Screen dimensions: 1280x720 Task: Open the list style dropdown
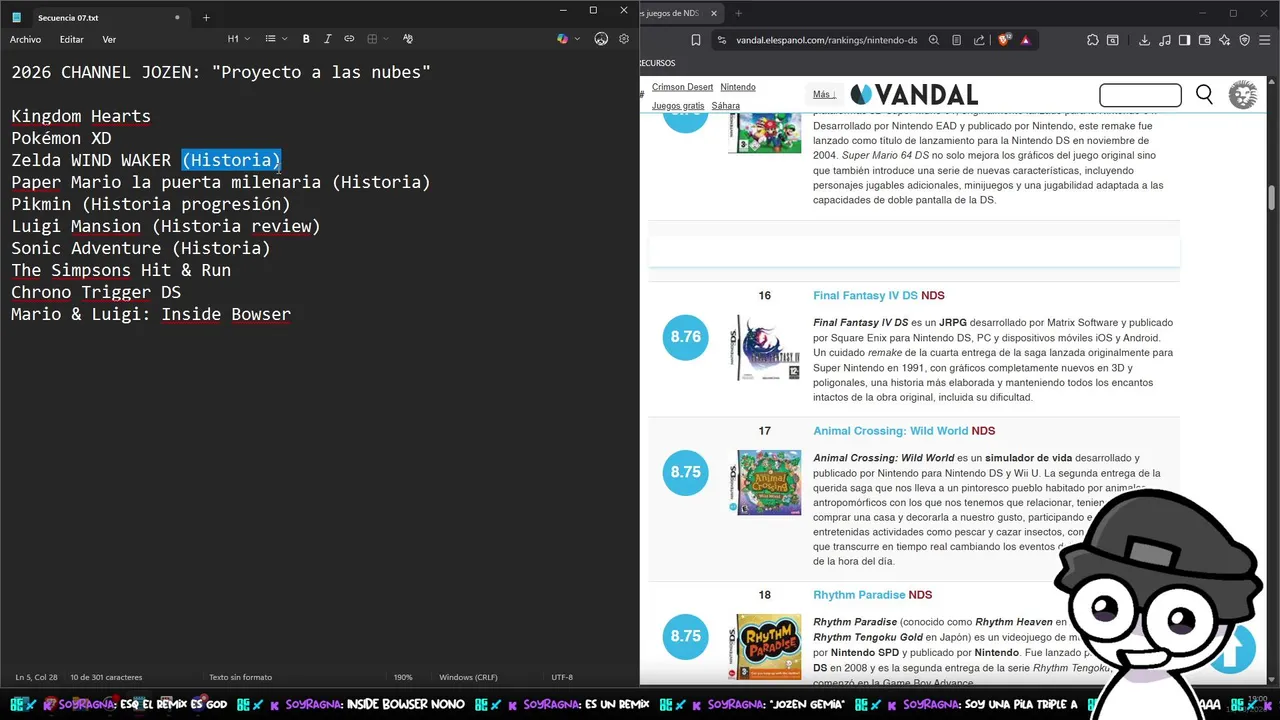pos(276,39)
